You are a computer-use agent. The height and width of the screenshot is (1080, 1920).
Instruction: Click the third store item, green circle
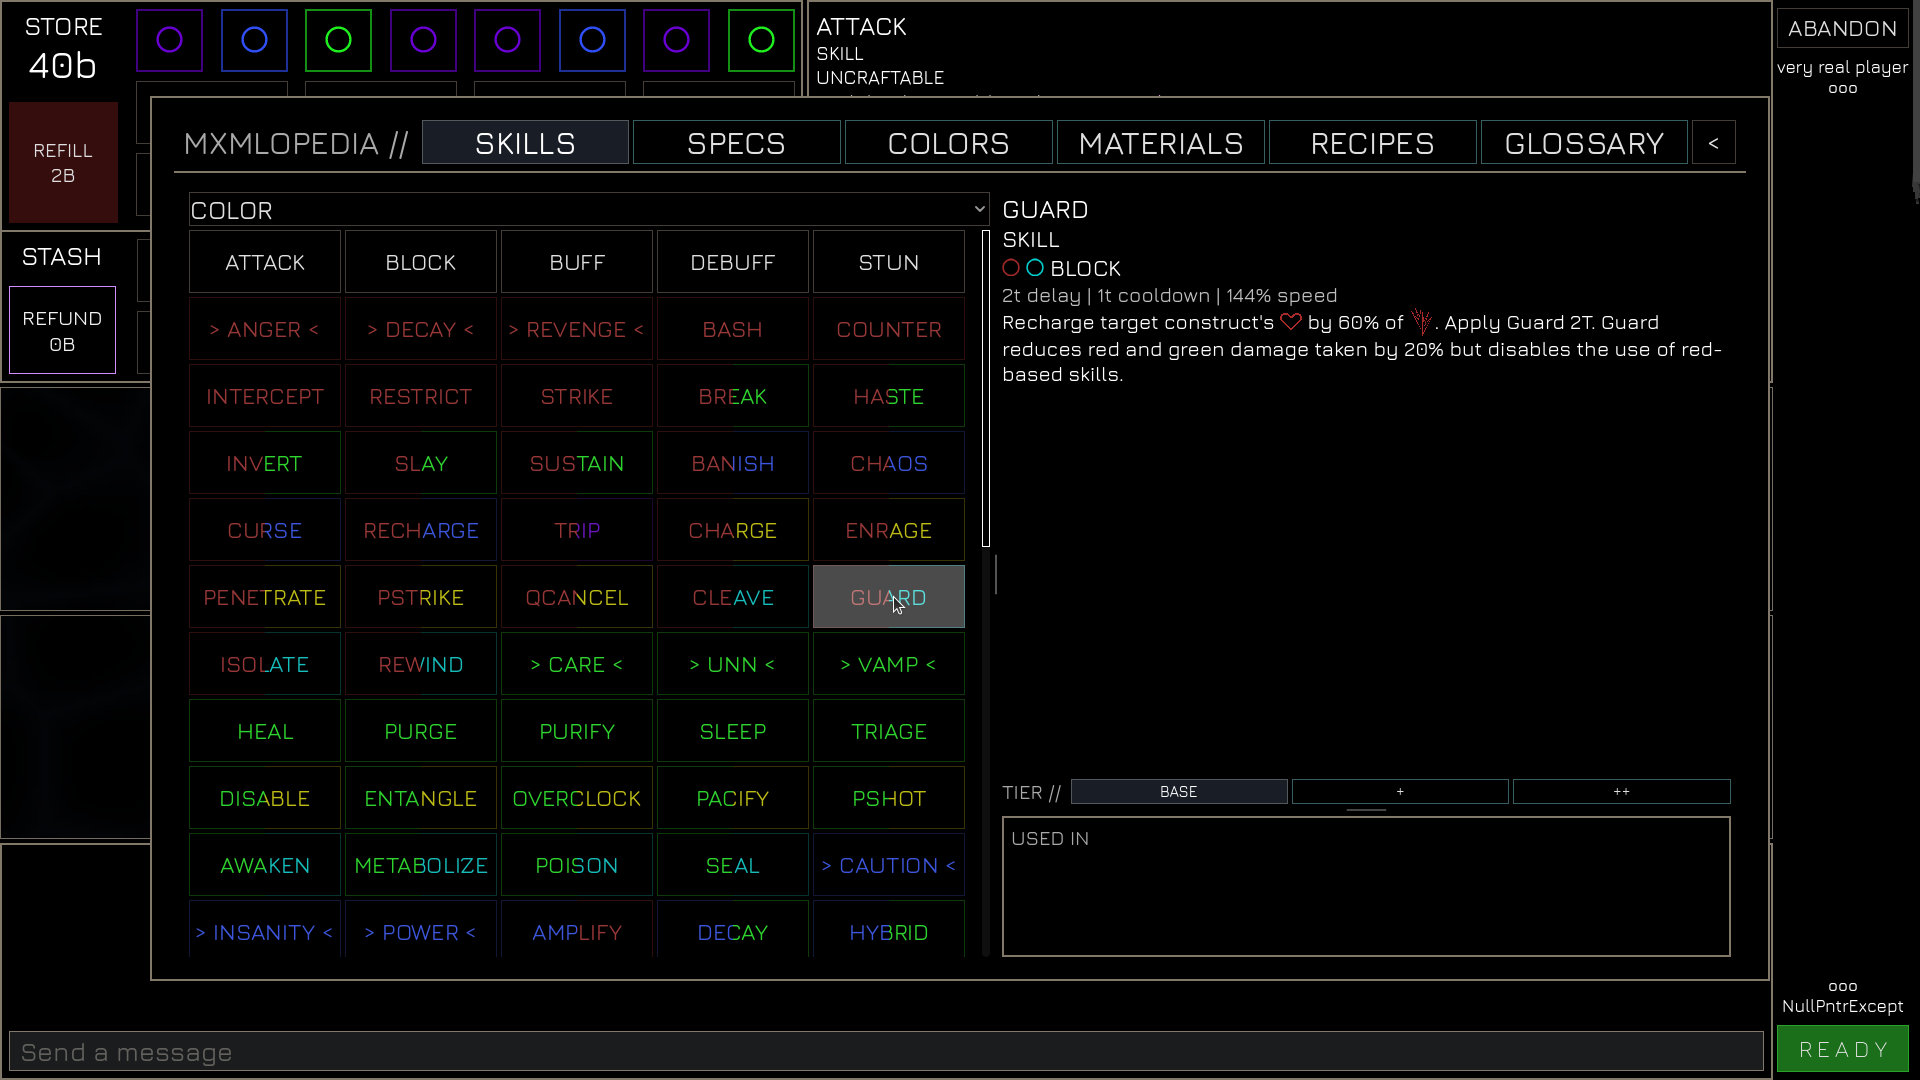tap(338, 40)
